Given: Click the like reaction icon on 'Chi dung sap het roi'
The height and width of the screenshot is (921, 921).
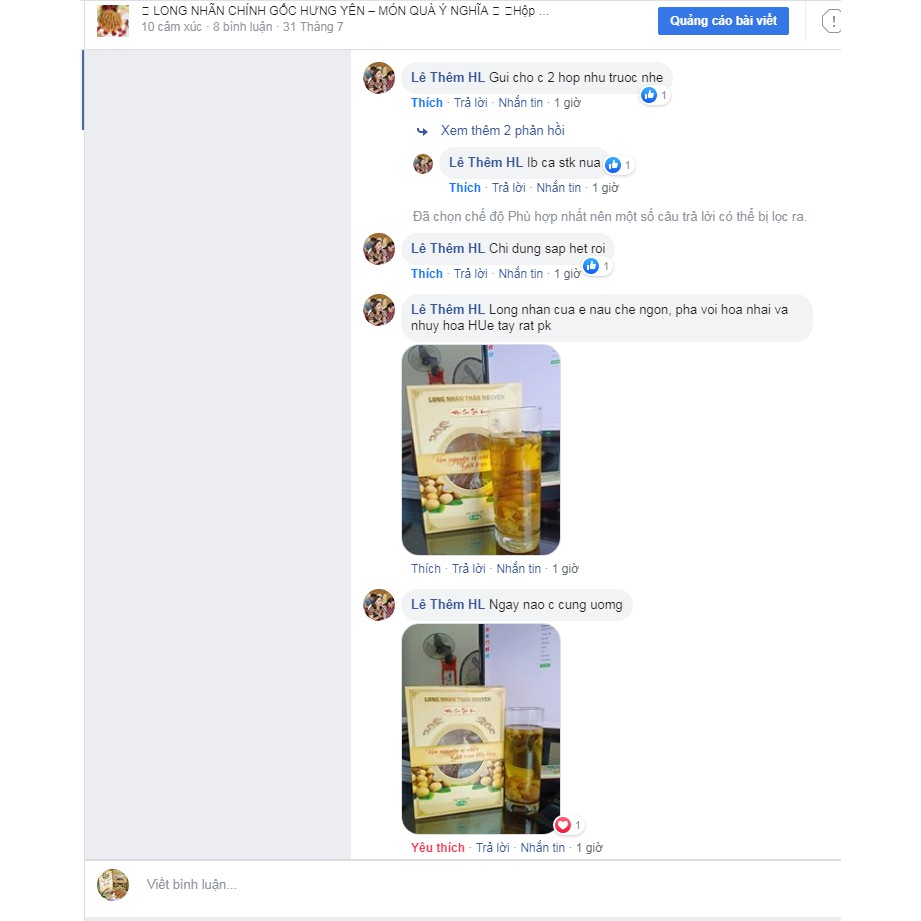Looking at the screenshot, I should tap(591, 266).
